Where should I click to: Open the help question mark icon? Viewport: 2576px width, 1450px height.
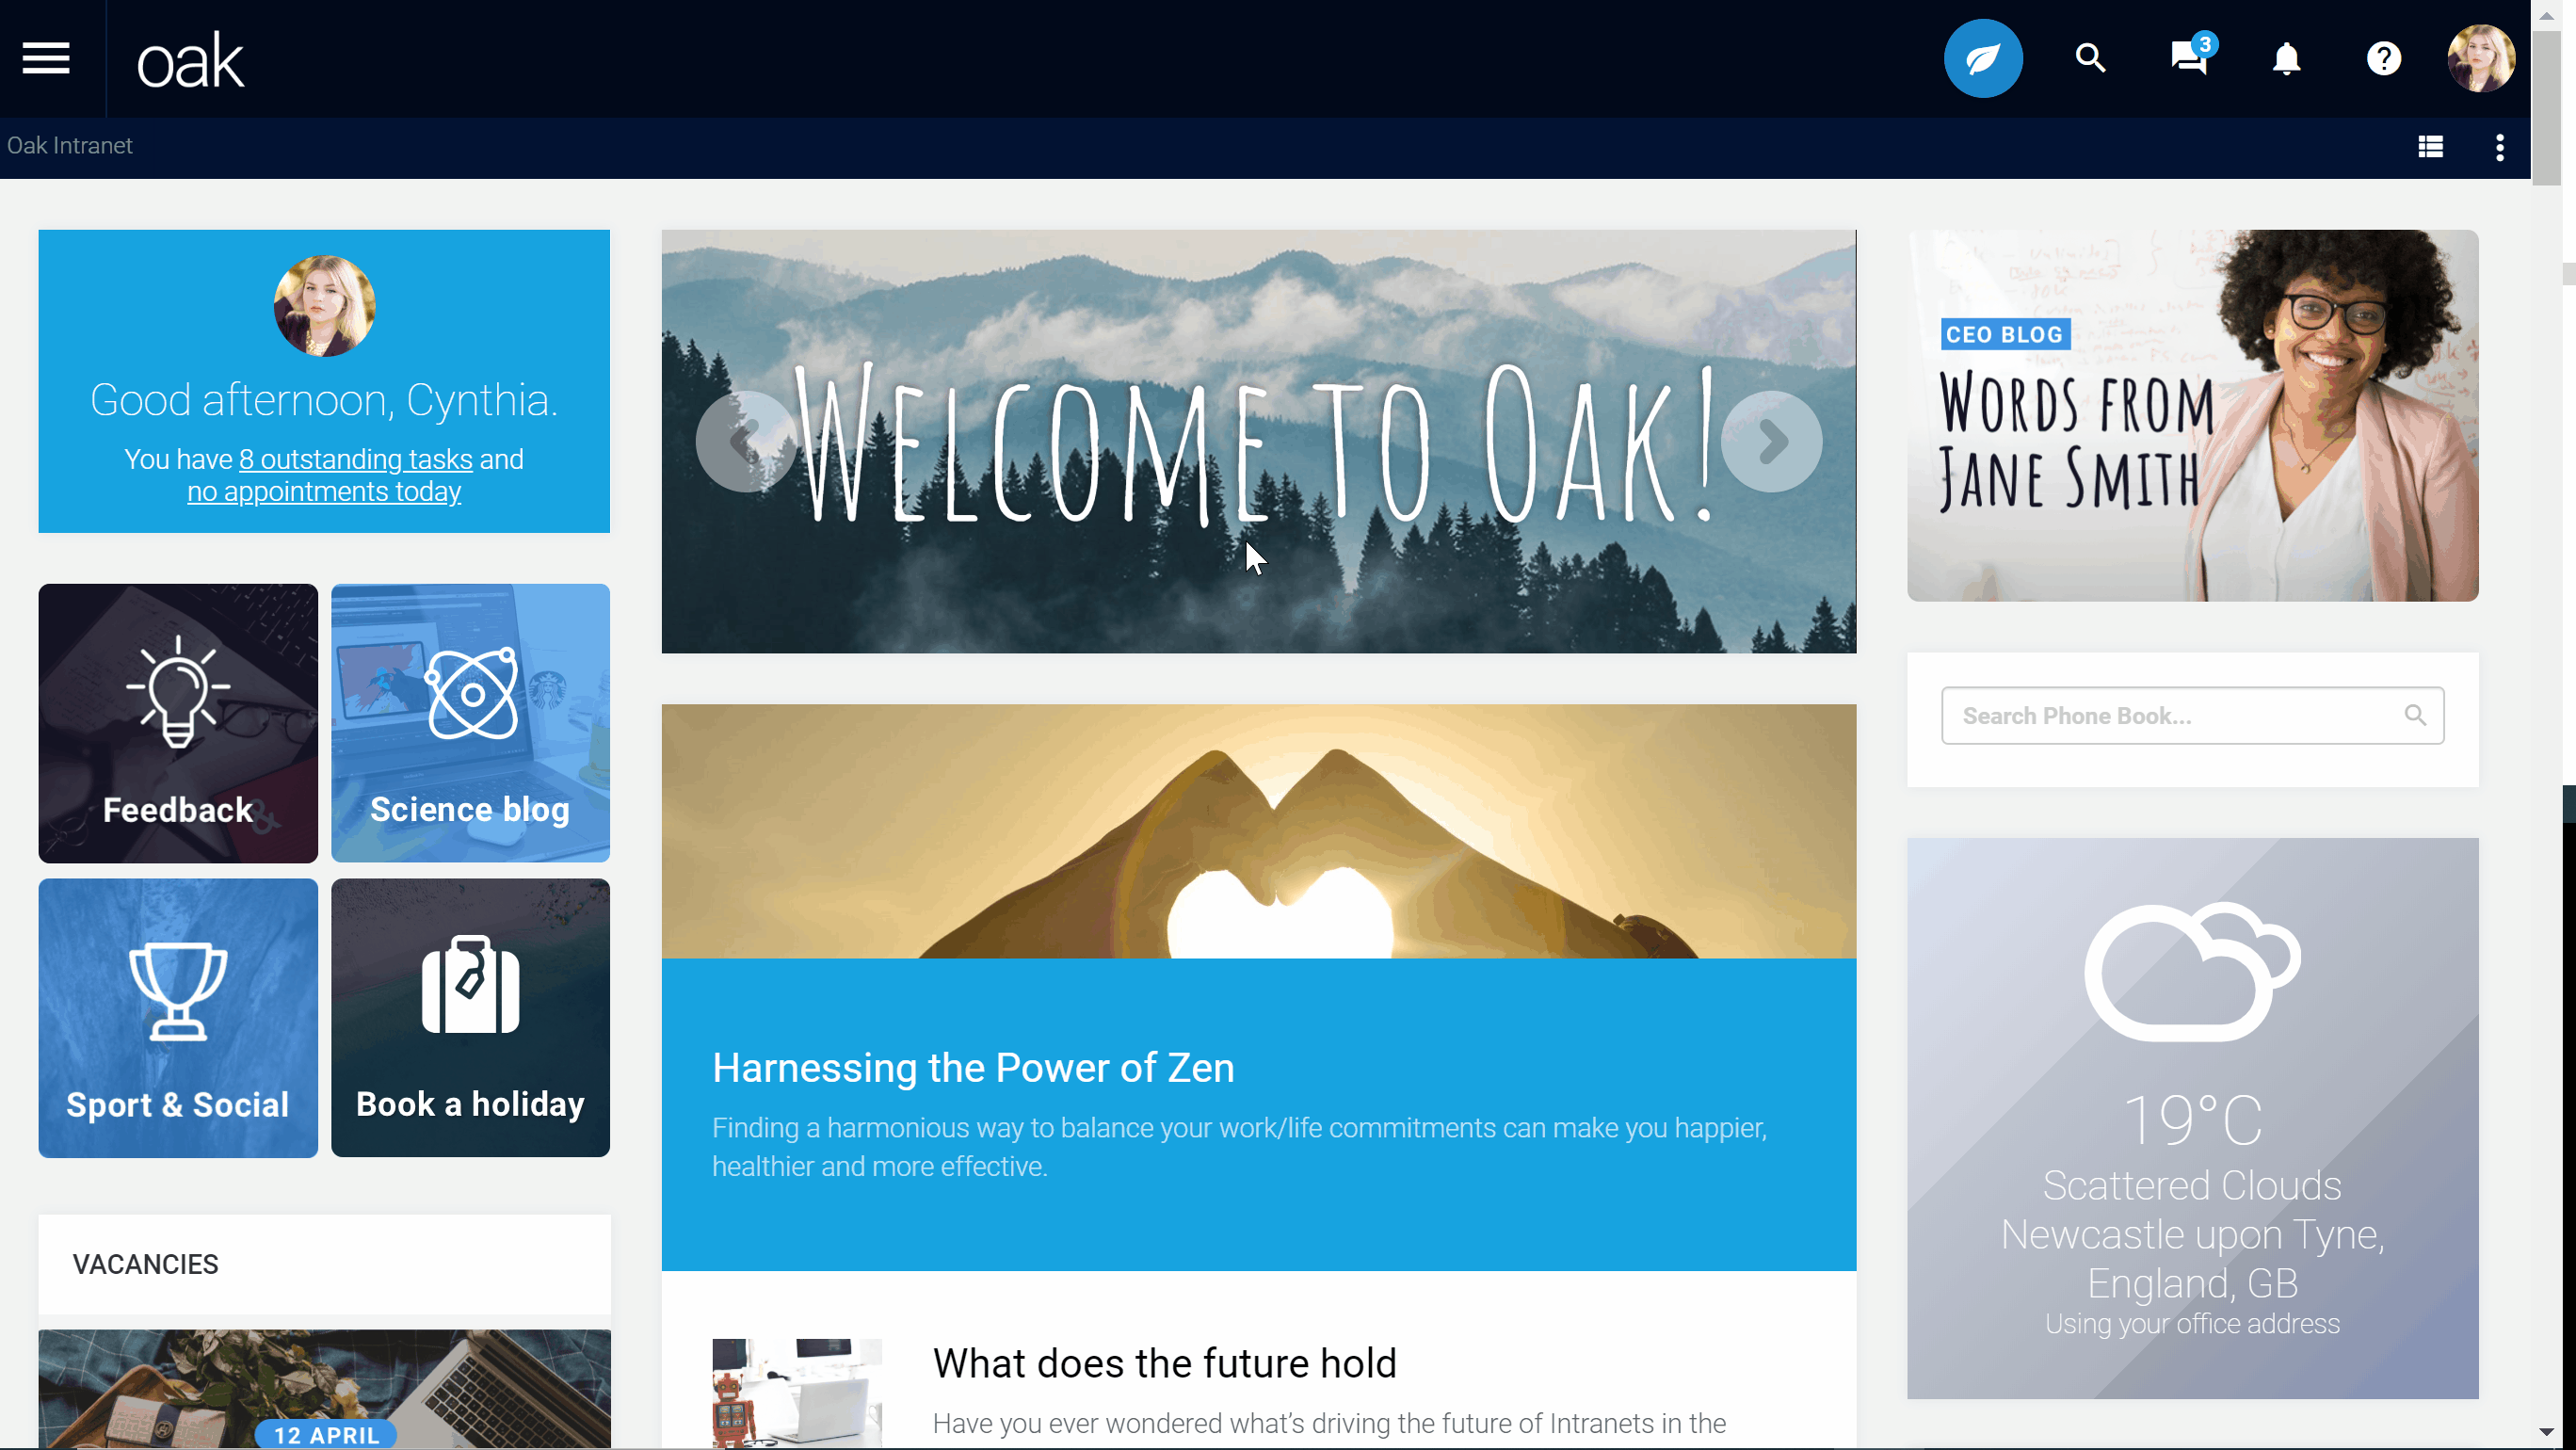point(2384,58)
